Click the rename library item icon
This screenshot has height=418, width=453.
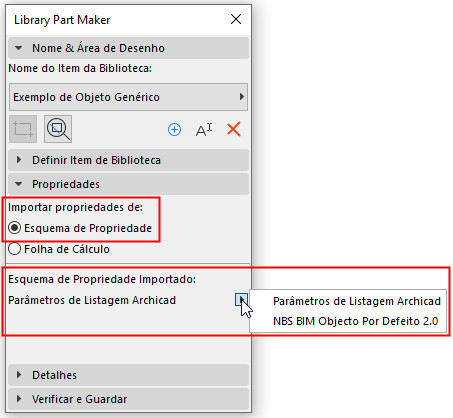click(204, 129)
